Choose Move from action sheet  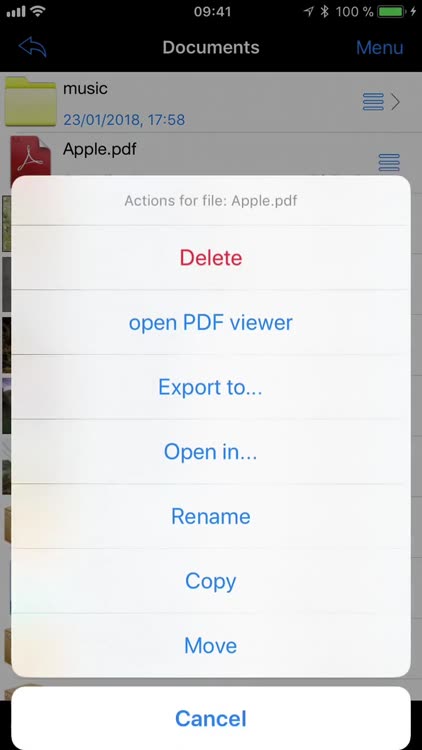click(211, 645)
